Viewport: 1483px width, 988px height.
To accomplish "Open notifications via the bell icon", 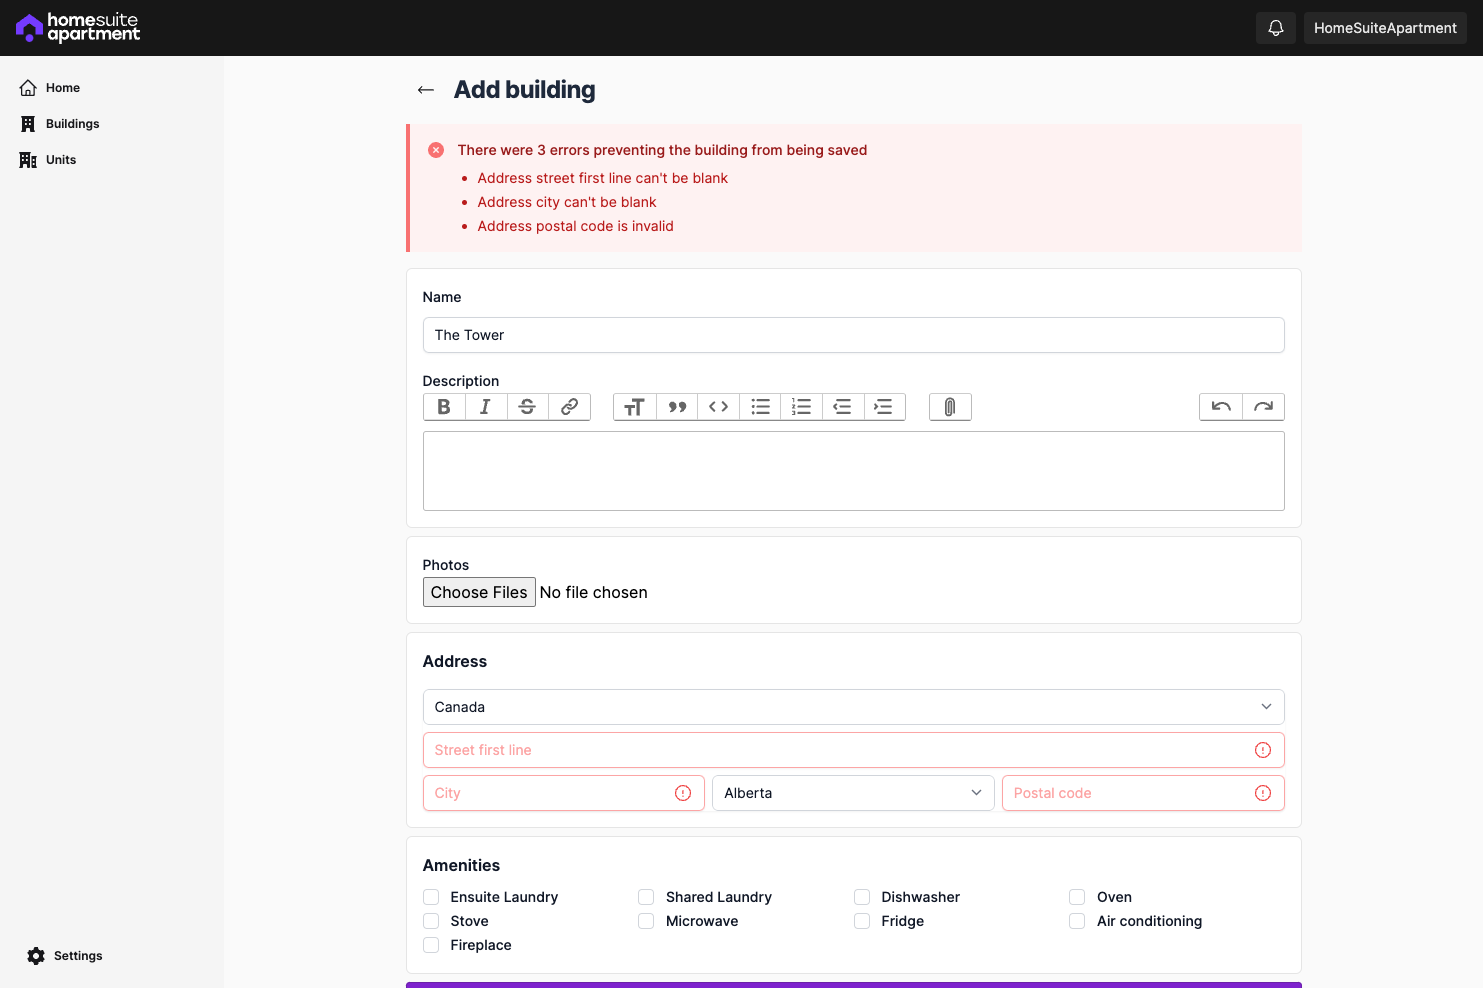I will pos(1275,27).
